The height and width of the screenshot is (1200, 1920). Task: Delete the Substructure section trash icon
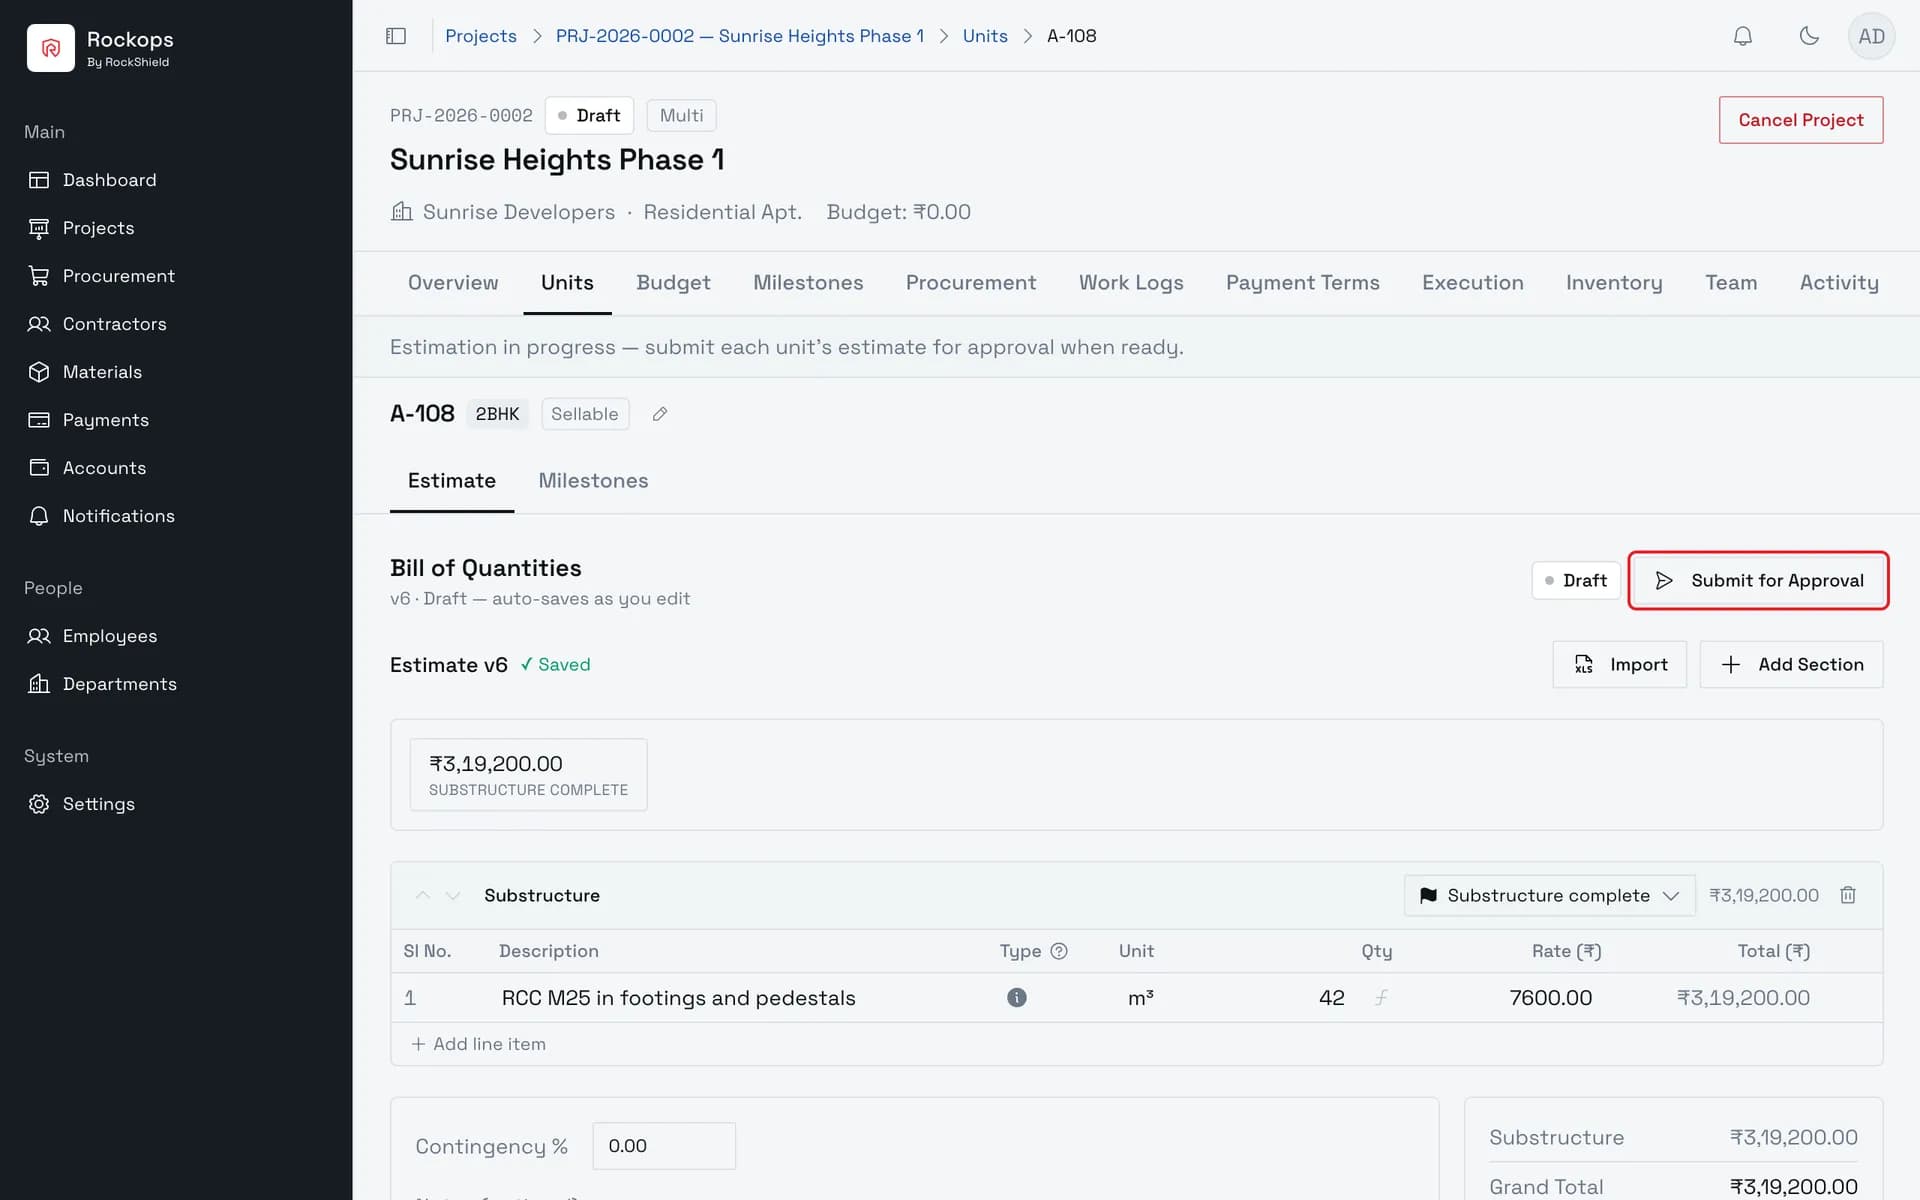tap(1848, 895)
